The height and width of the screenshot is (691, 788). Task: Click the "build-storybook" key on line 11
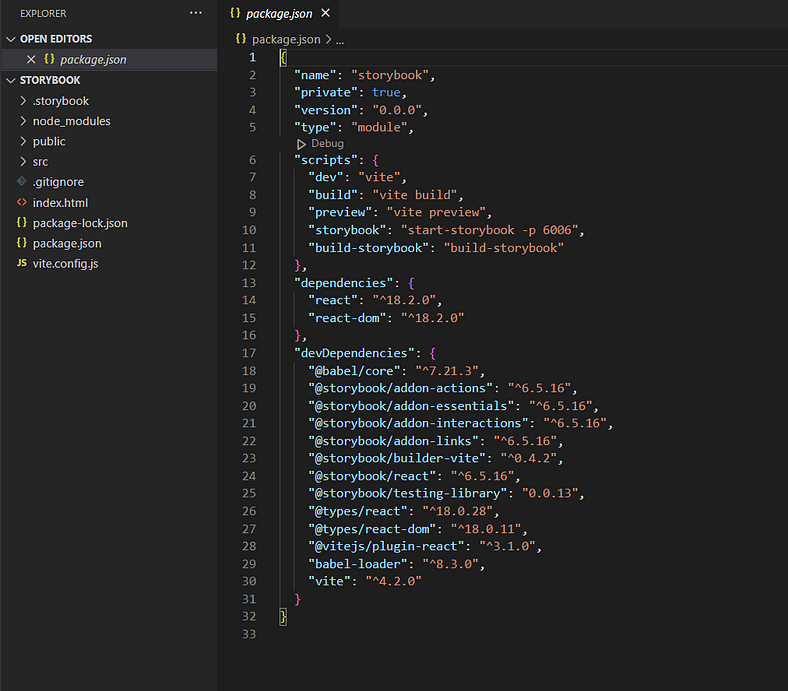(368, 248)
